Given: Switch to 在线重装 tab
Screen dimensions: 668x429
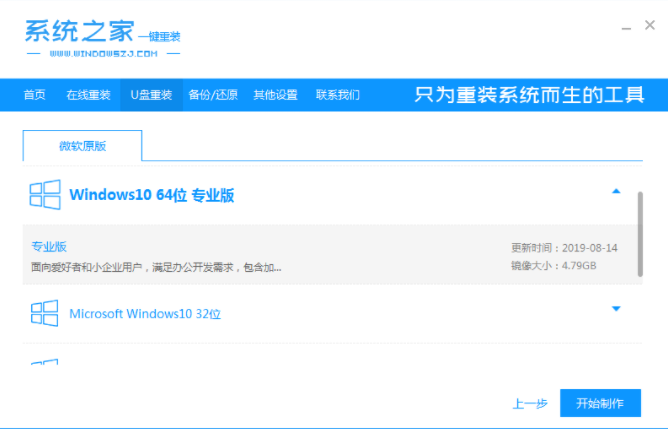Looking at the screenshot, I should [x=88, y=95].
